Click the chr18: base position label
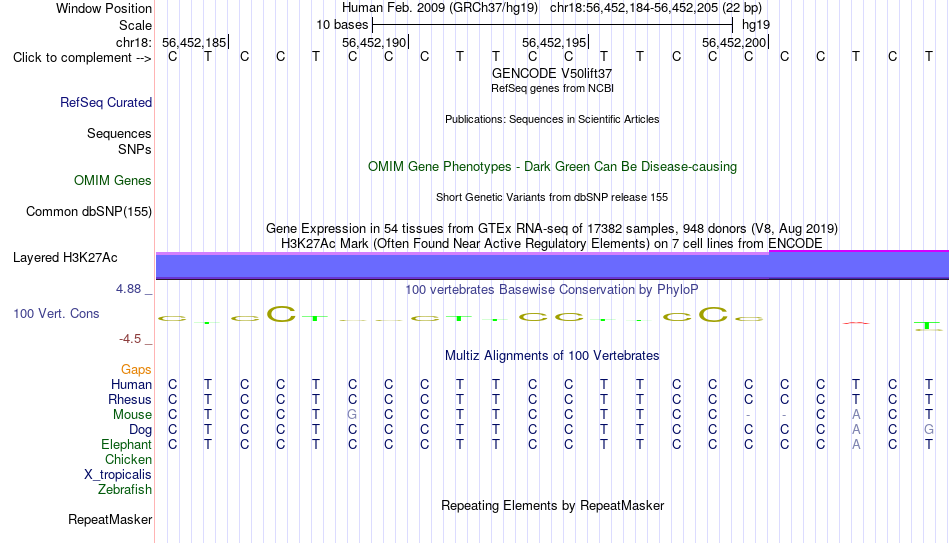This screenshot has height=543, width=950. click(x=133, y=42)
